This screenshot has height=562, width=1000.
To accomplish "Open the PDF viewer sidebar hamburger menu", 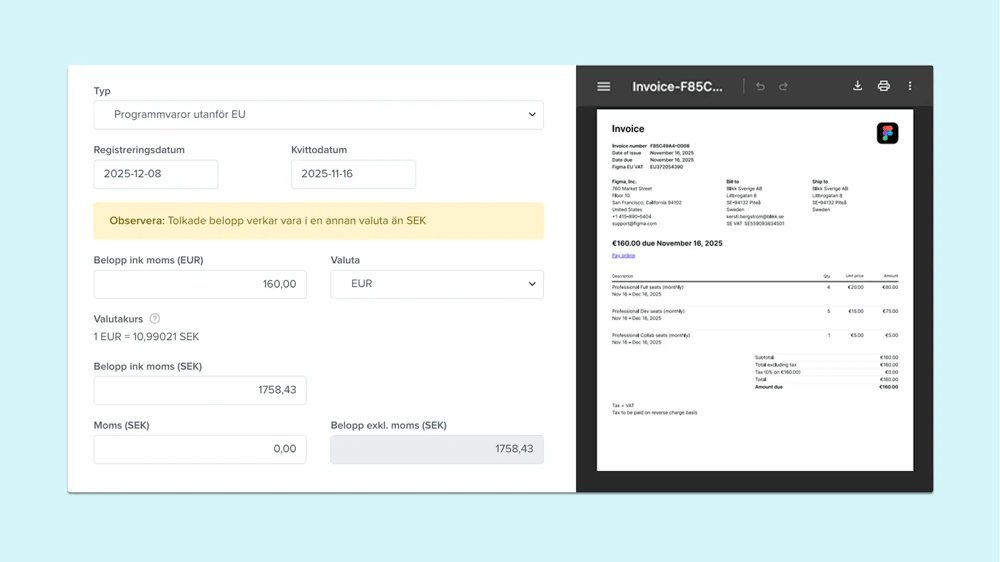I will pos(604,87).
